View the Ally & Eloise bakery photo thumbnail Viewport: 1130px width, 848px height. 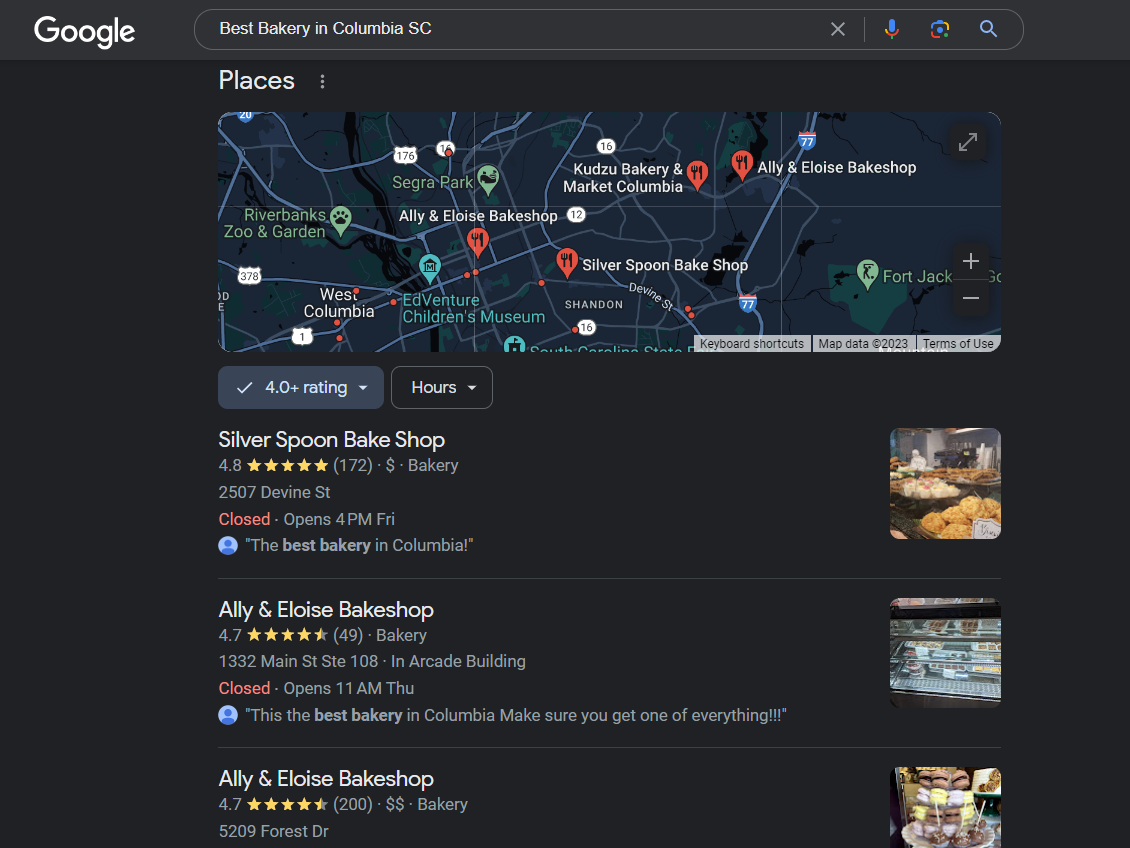point(944,652)
